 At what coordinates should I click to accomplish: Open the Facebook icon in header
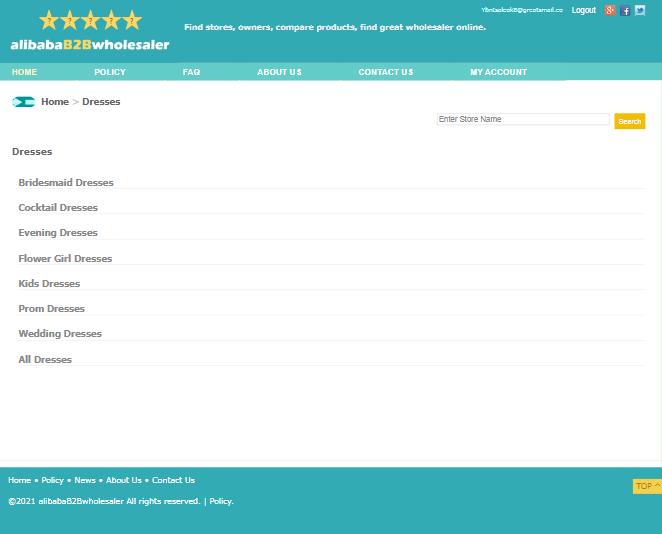coord(625,11)
